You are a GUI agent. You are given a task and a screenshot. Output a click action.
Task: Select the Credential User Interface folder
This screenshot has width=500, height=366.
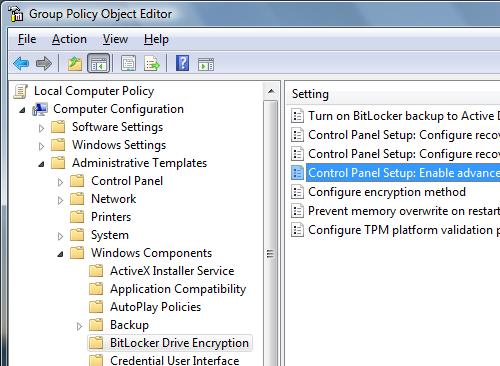(174, 361)
